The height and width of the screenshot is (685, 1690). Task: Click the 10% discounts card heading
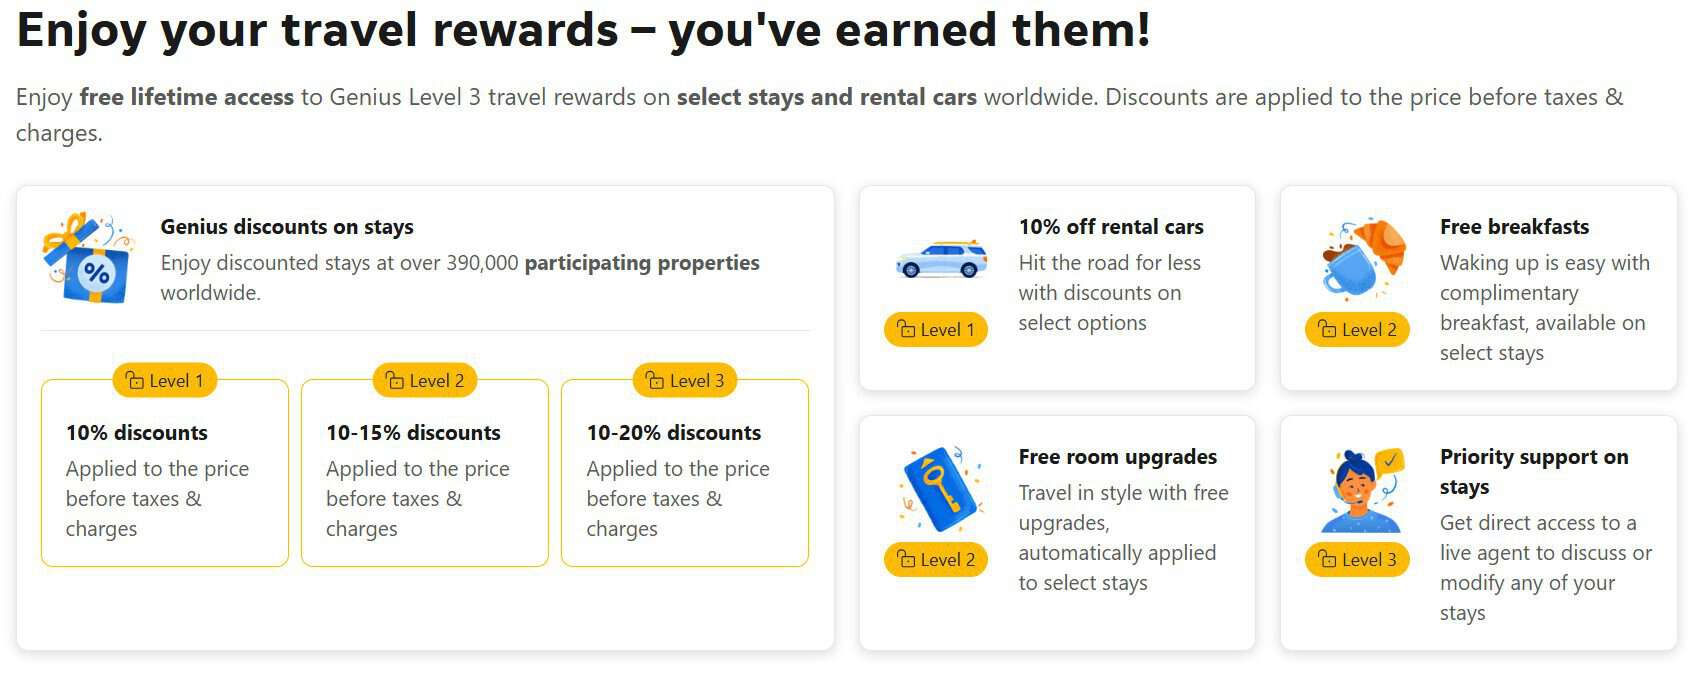pyautogui.click(x=137, y=433)
